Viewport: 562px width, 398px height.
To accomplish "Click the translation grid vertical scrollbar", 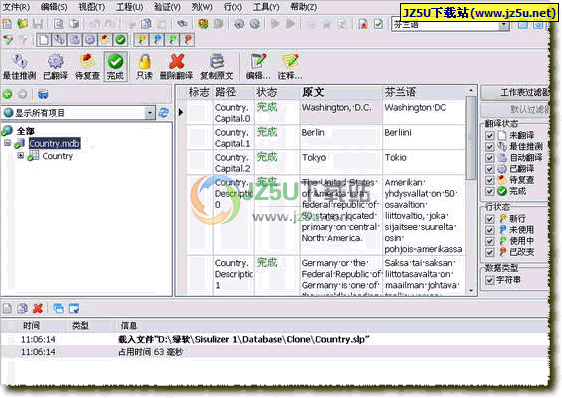I will click(x=471, y=190).
